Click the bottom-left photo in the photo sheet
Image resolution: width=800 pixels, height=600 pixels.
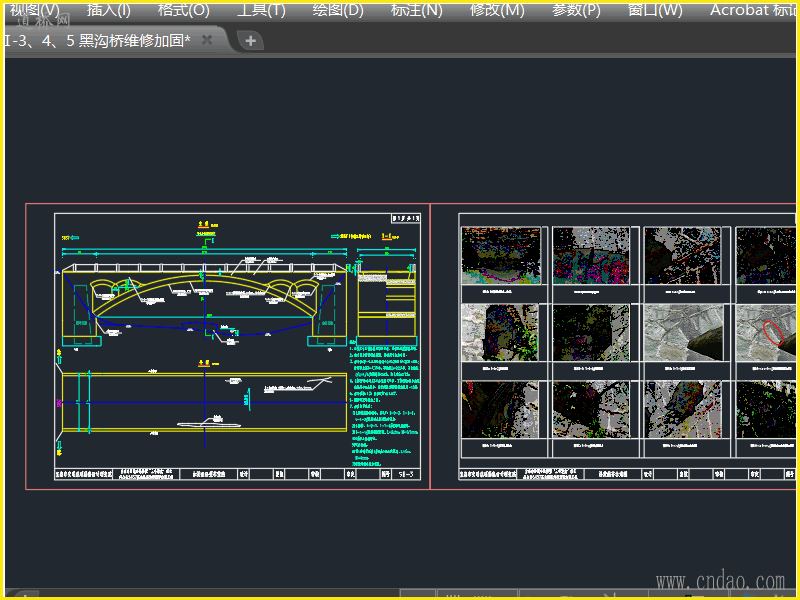(x=501, y=409)
